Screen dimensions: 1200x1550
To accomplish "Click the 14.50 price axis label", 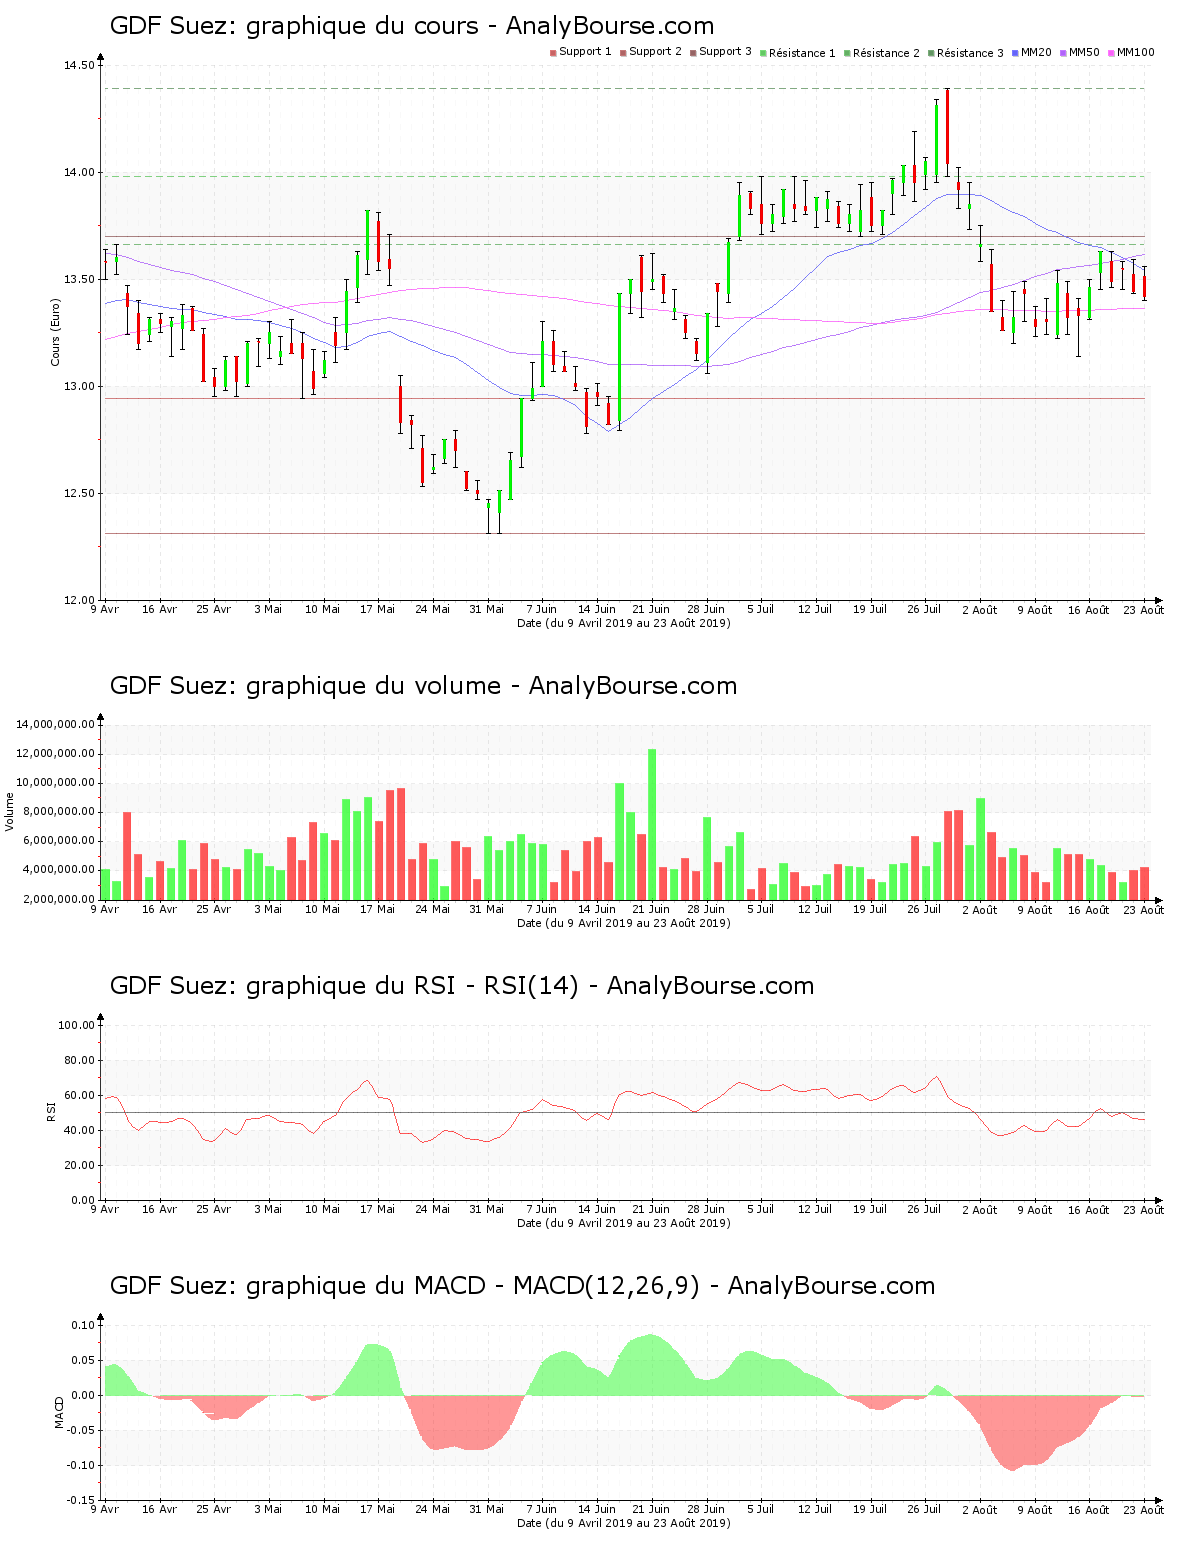I will pyautogui.click(x=79, y=66).
